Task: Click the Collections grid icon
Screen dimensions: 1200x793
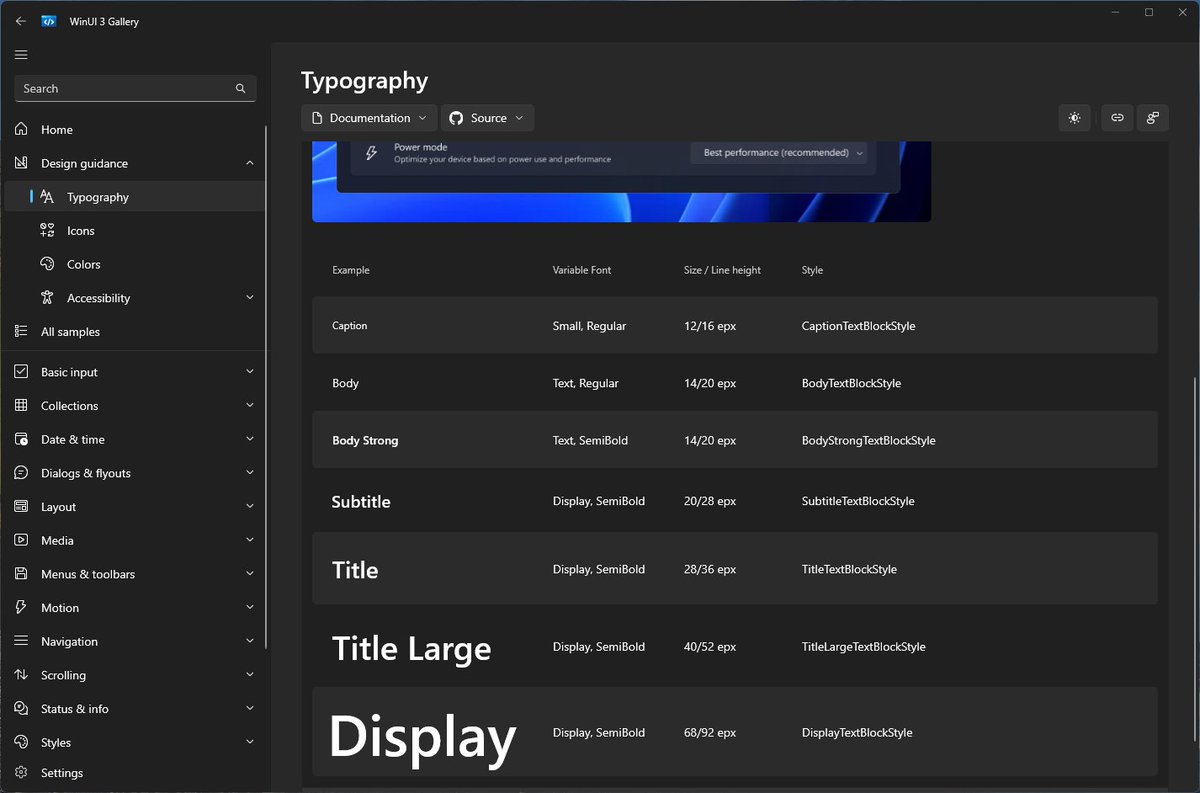Action: (x=21, y=406)
